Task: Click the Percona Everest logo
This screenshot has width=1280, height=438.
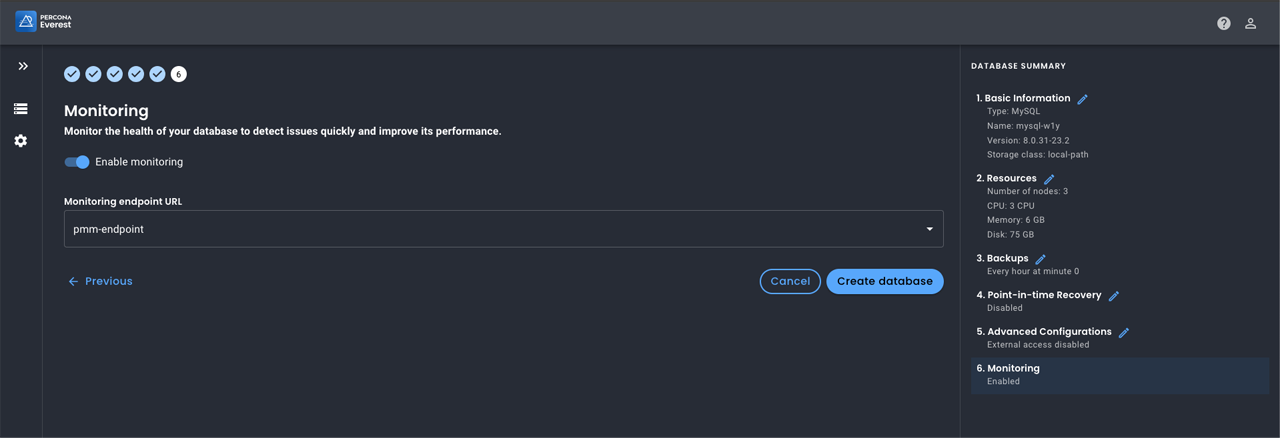Action: [44, 21]
